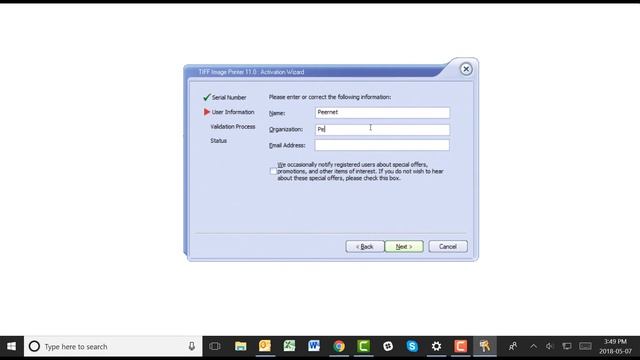Click the Cancel button

[x=448, y=247]
